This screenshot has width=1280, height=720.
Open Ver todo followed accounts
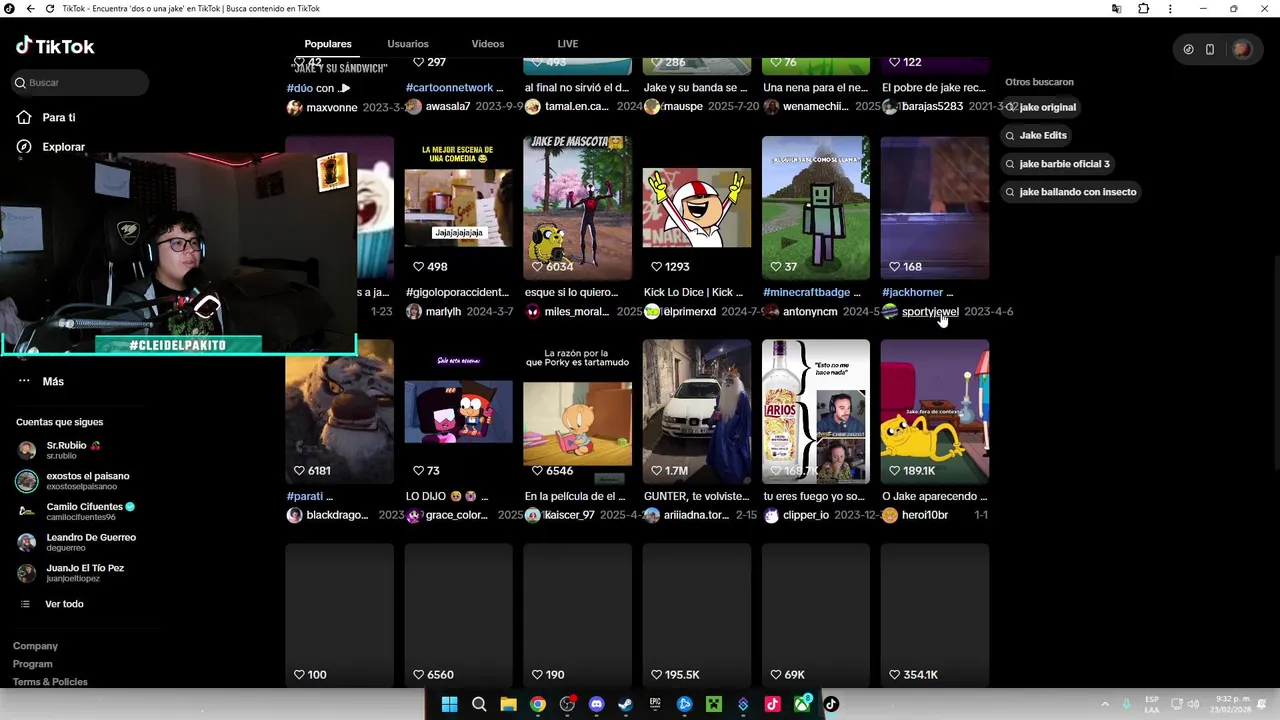click(x=64, y=604)
